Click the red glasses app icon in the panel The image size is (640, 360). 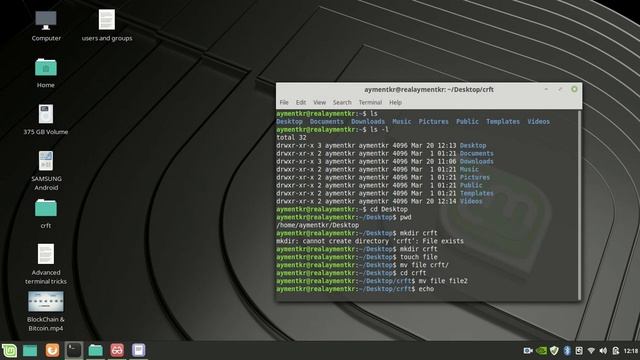click(117, 350)
